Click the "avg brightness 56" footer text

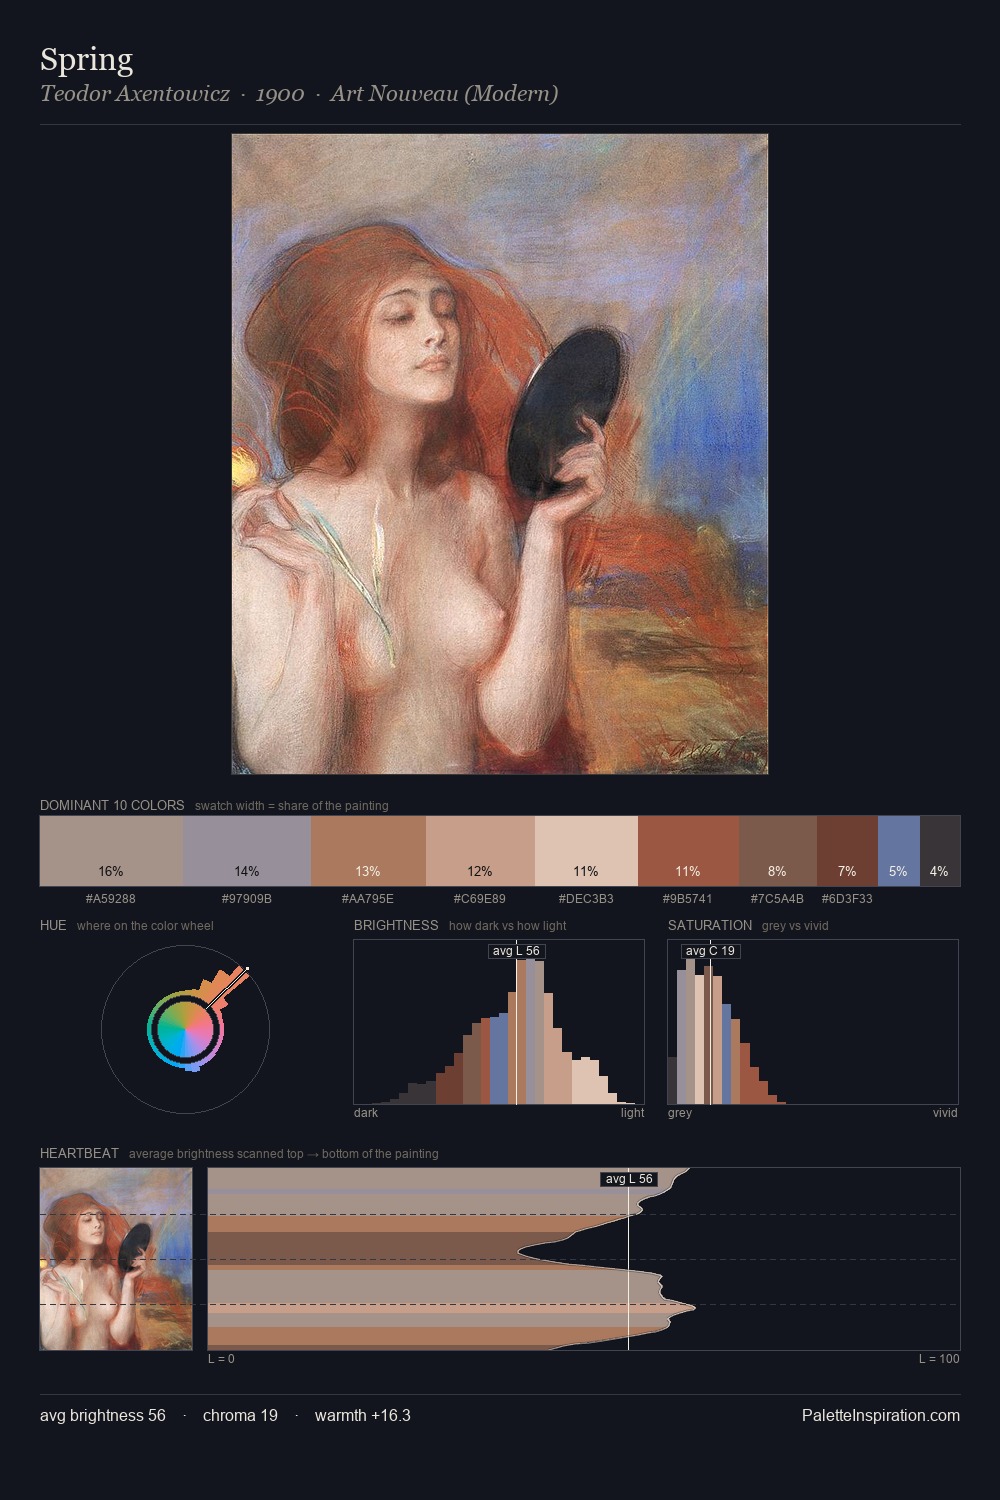click(x=103, y=1416)
